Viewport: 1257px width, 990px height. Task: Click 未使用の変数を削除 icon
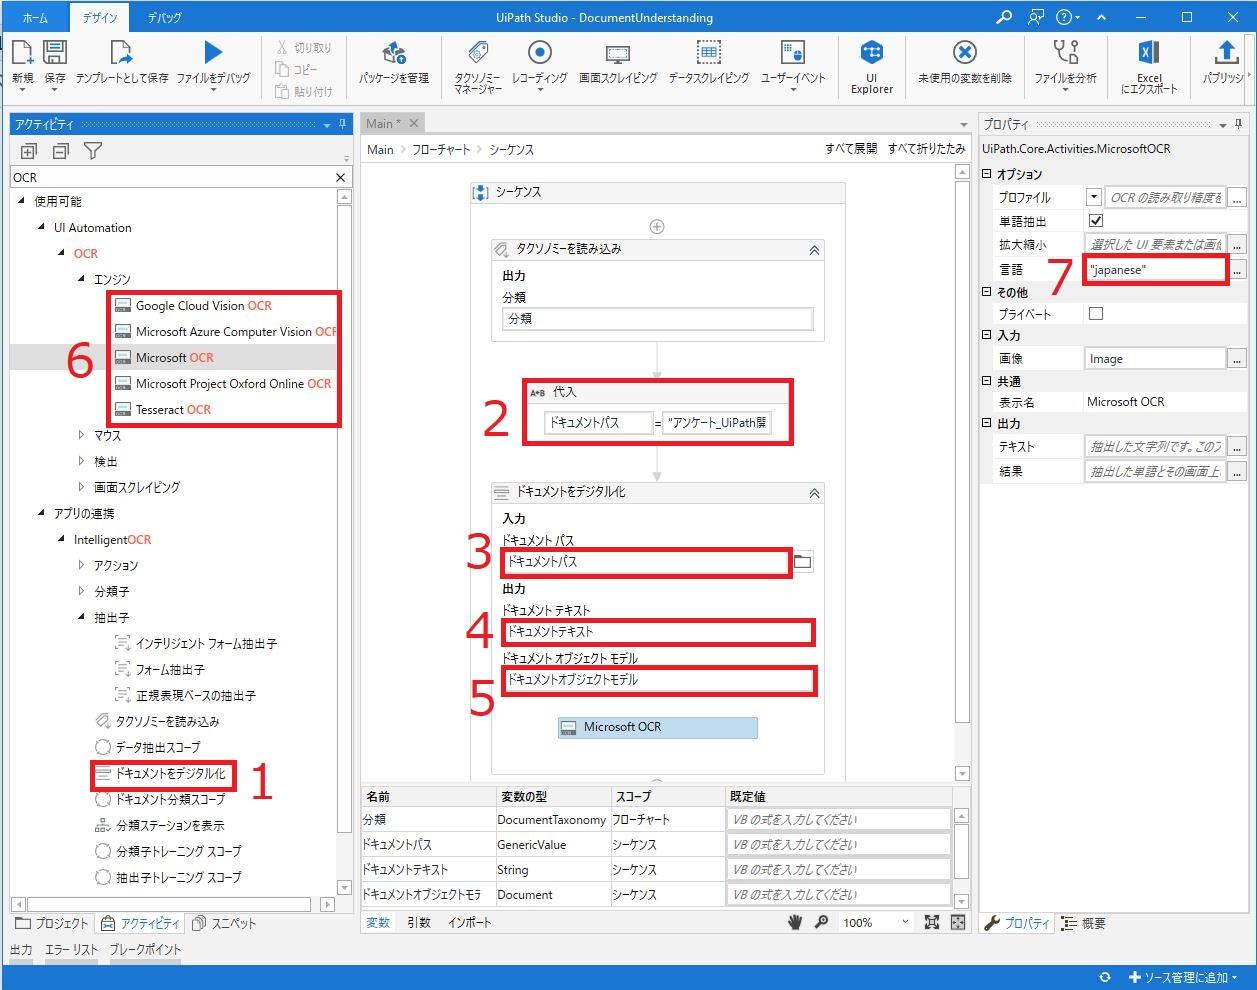point(964,53)
